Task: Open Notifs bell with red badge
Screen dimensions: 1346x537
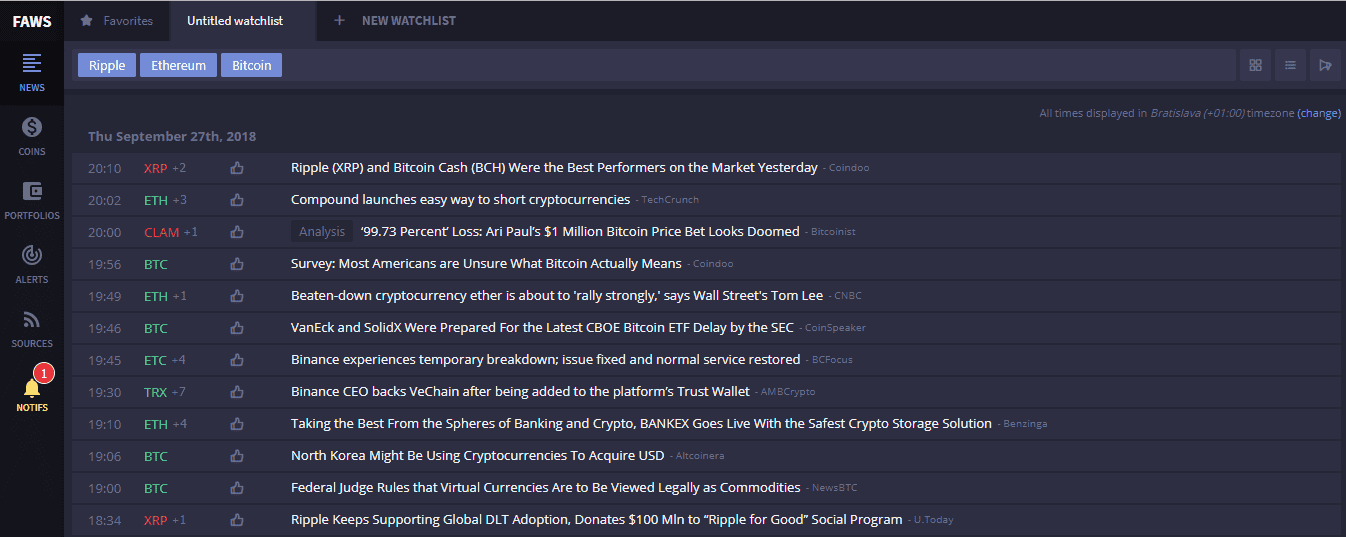Action: [x=32, y=392]
